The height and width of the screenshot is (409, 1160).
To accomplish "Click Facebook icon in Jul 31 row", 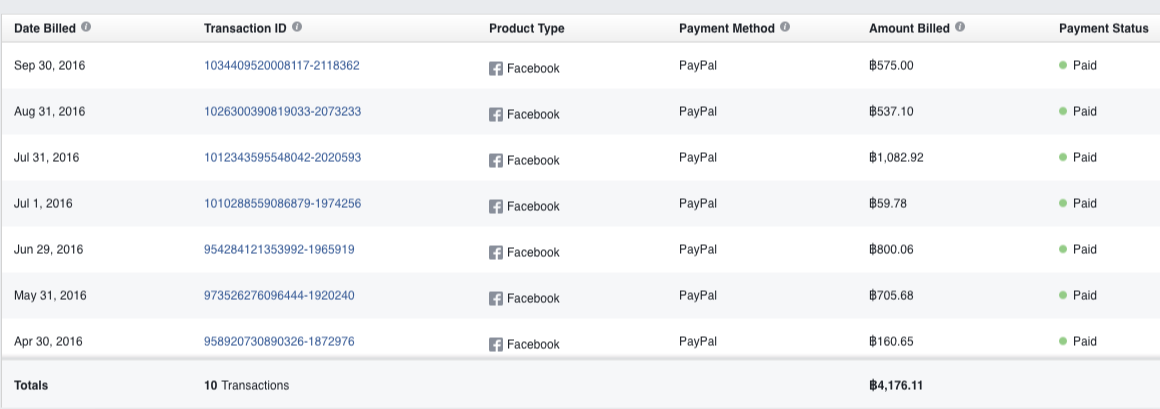I will 495,160.
